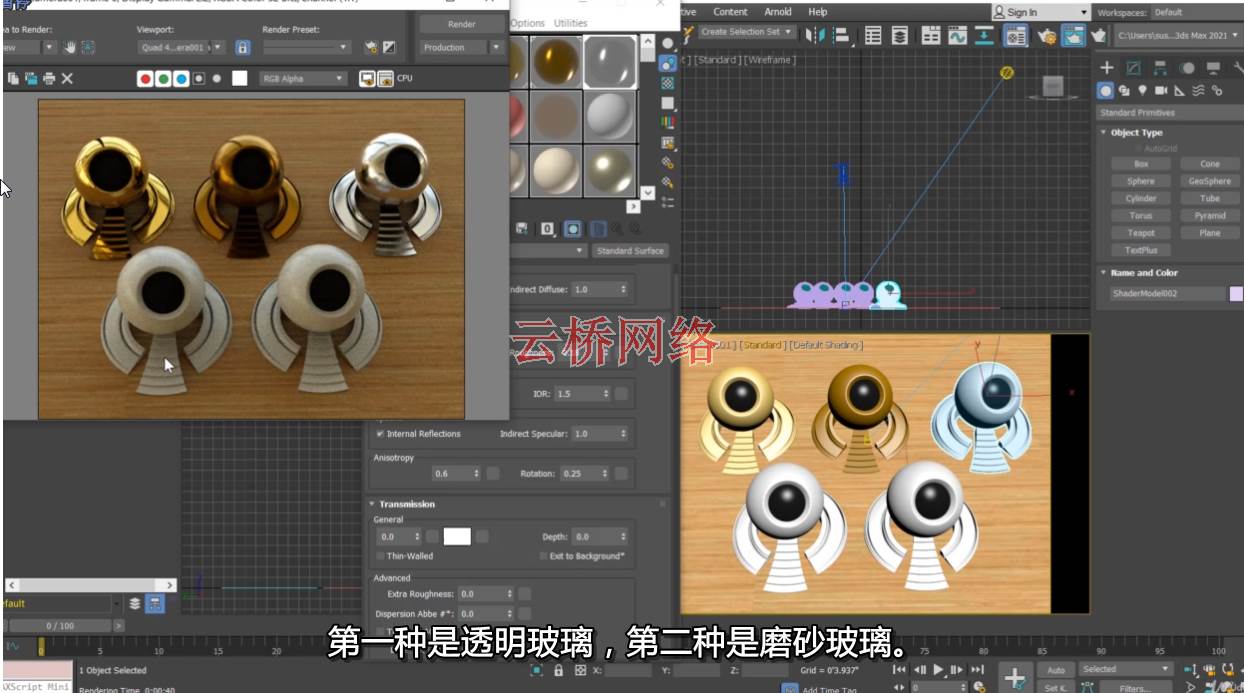
Task: Open the RGB Alpha channel dropdown
Action: pos(302,78)
